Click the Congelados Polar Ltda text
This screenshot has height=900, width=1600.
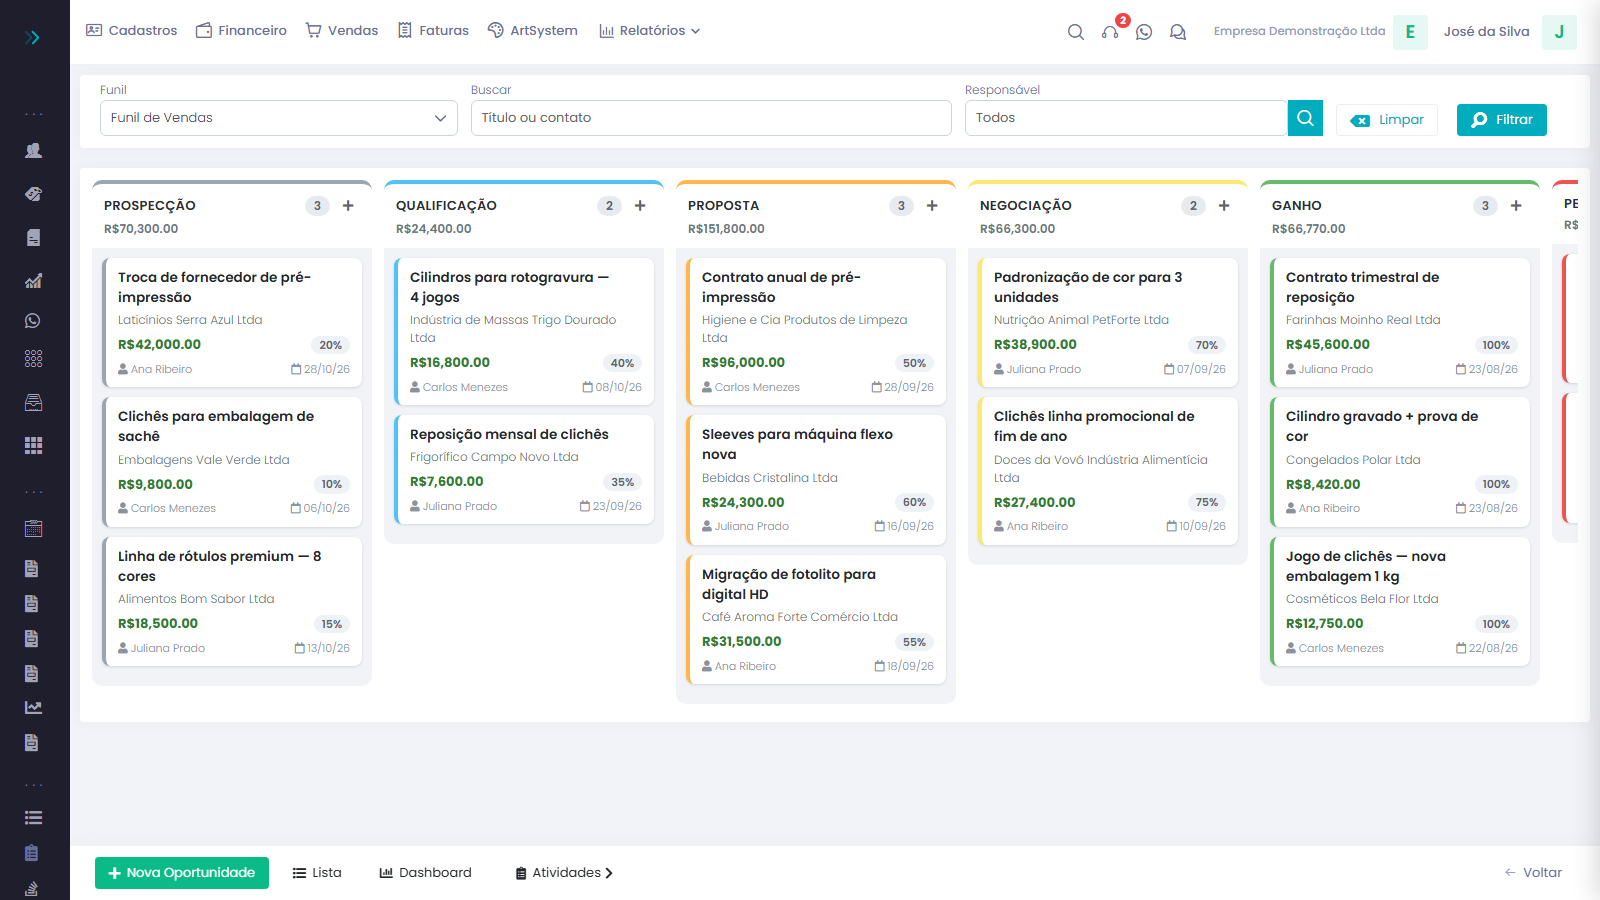1353,460
